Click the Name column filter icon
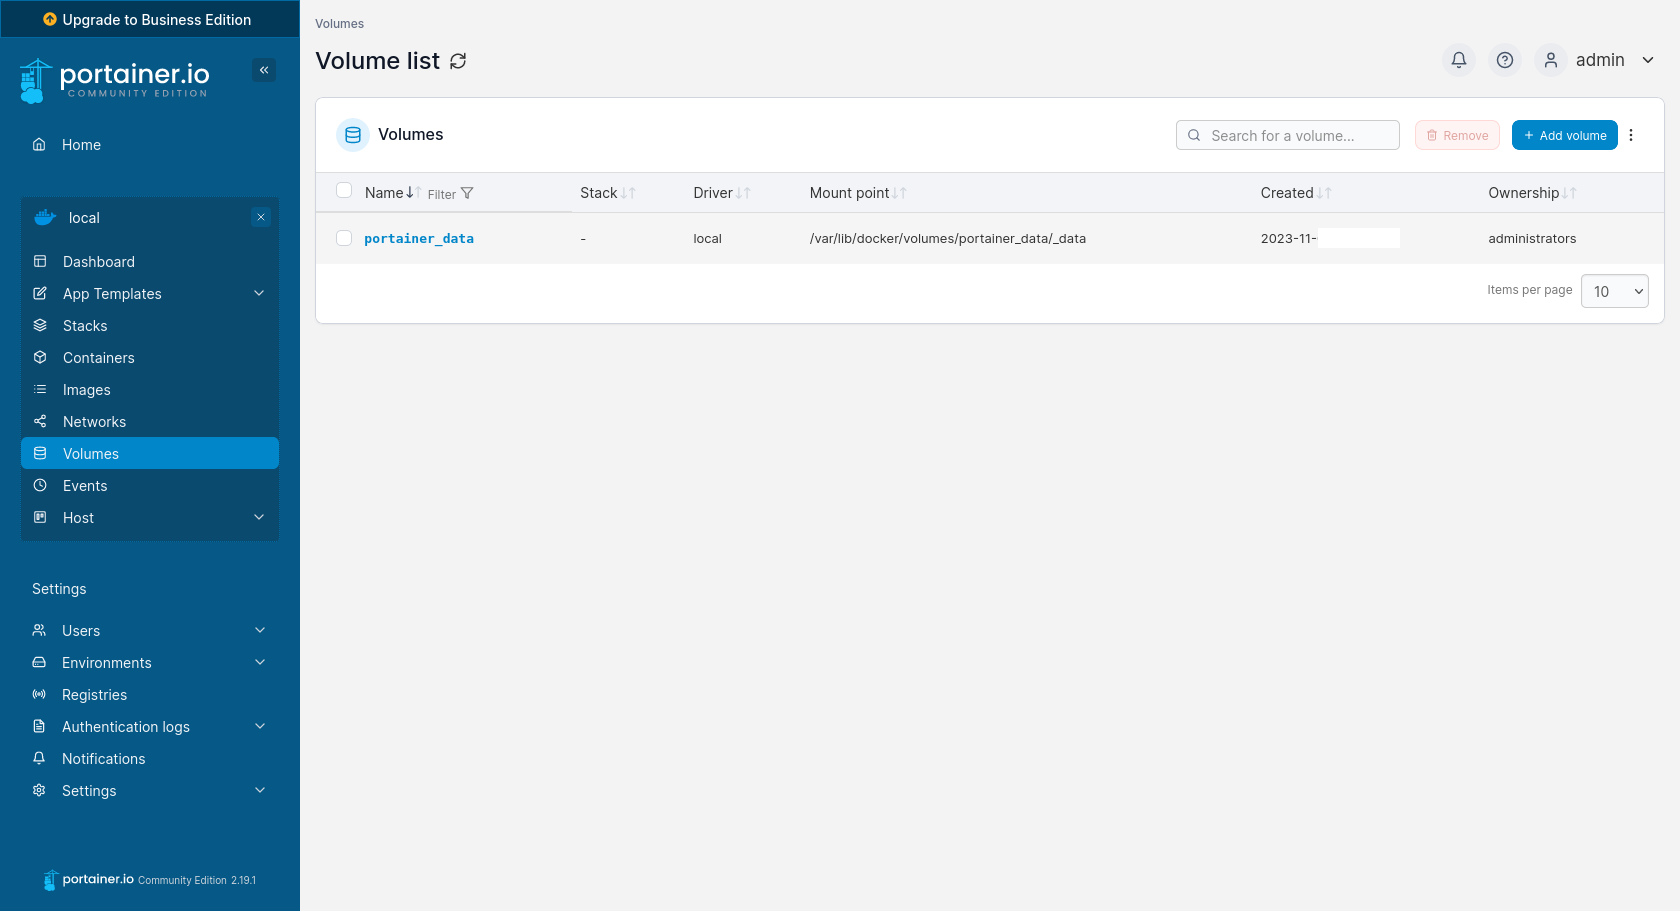Image resolution: width=1680 pixels, height=911 pixels. tap(466, 193)
